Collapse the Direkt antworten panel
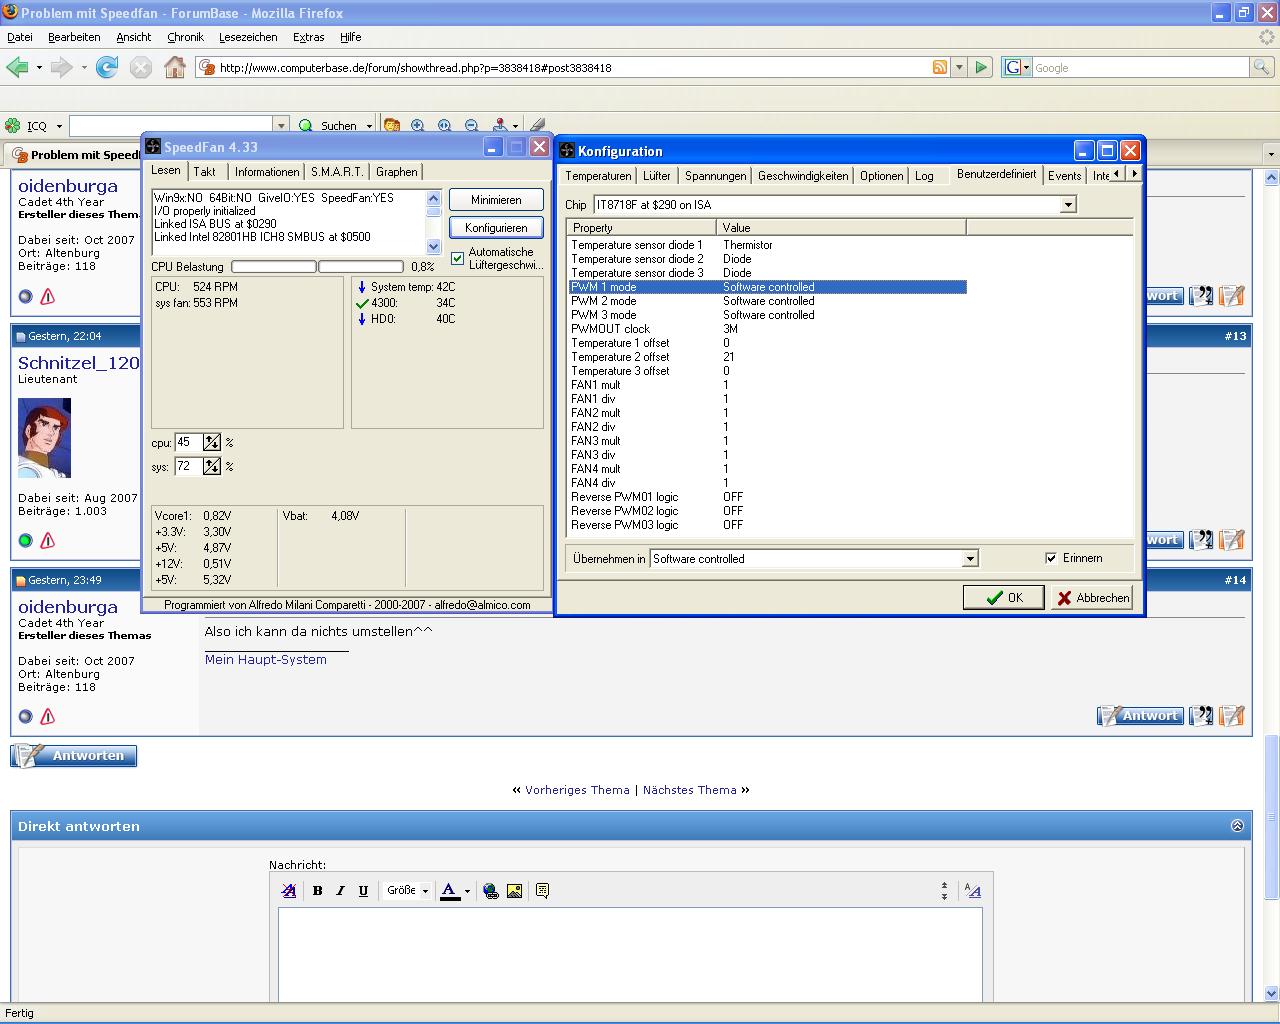The width and height of the screenshot is (1280, 1024). (1237, 826)
